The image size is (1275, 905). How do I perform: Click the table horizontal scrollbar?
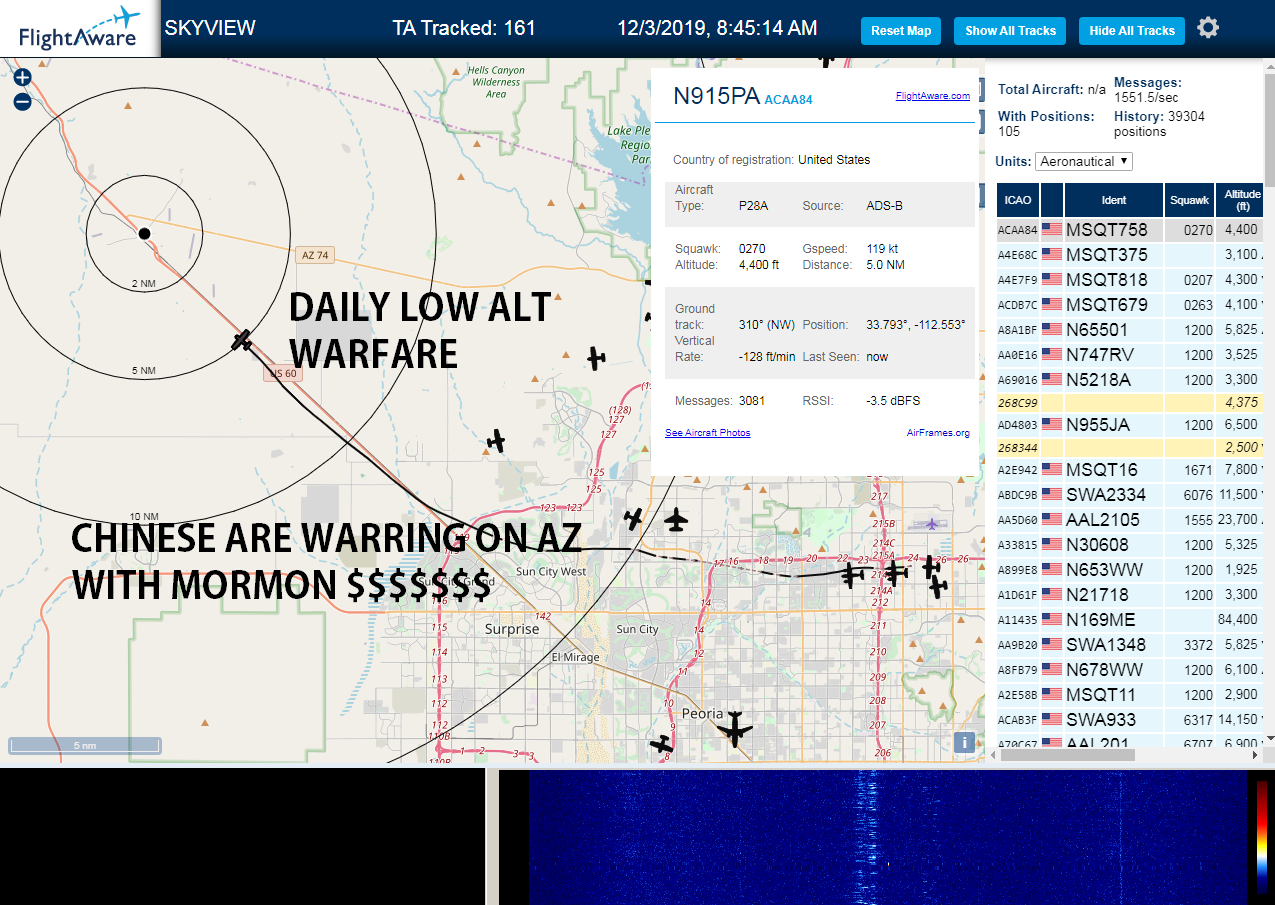coord(1069,755)
